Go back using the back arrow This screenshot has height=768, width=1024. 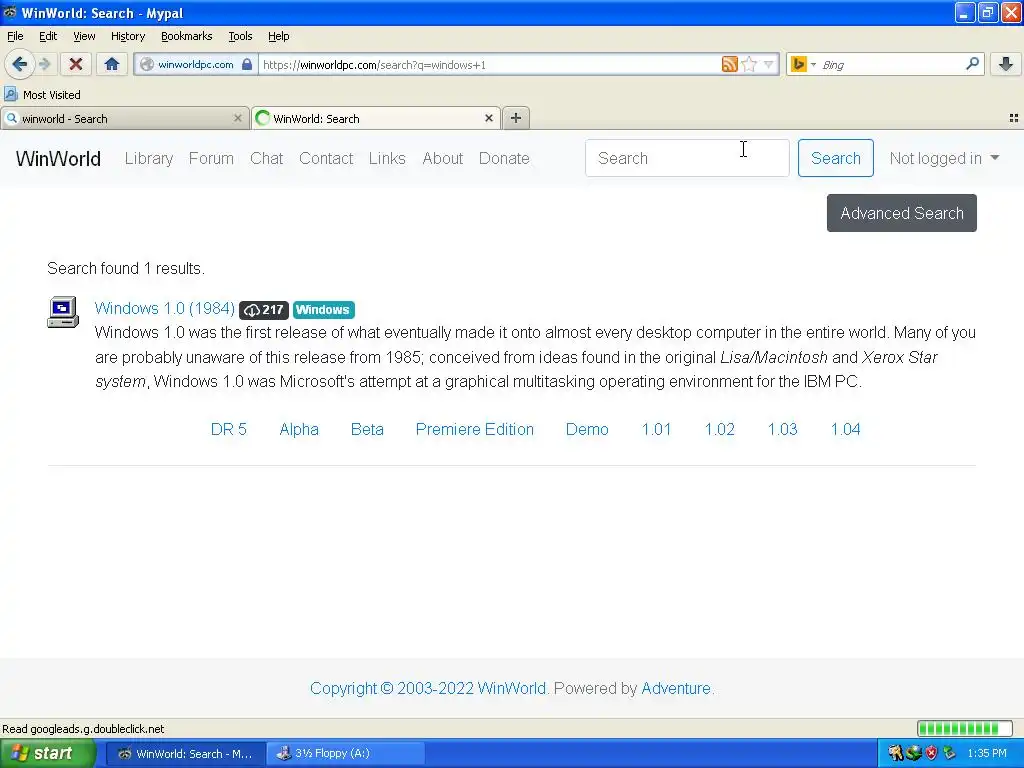coord(19,64)
